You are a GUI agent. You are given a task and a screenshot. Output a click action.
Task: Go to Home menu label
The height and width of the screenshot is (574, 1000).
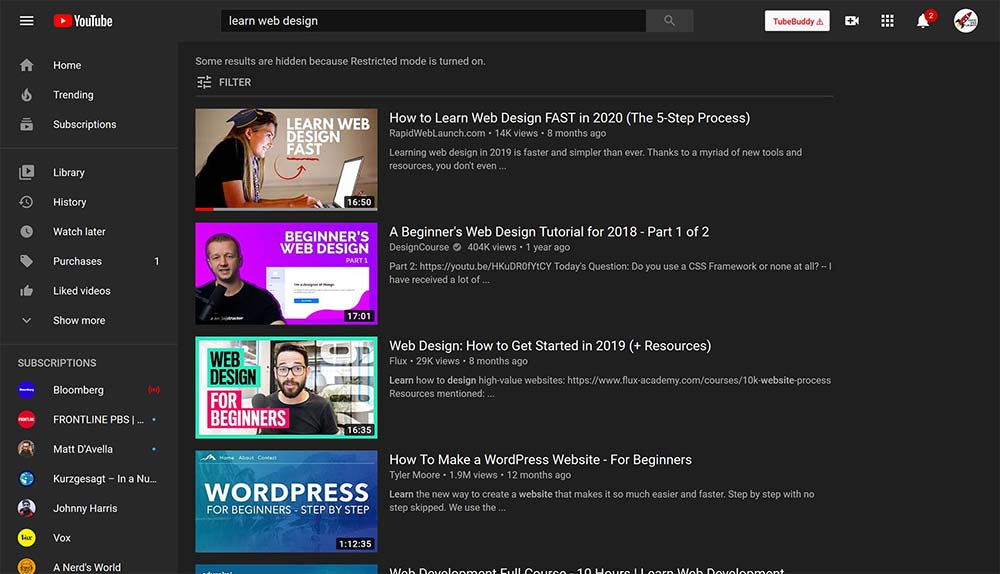pyautogui.click(x=67, y=65)
